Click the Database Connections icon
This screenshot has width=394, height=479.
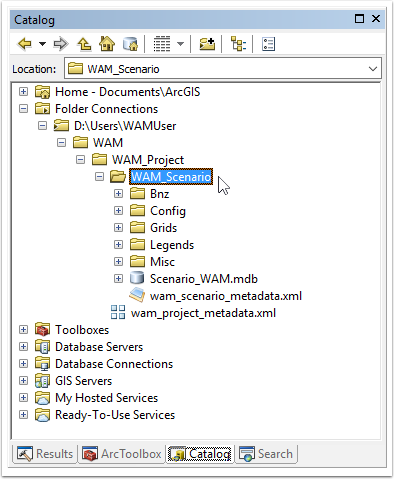click(x=42, y=364)
